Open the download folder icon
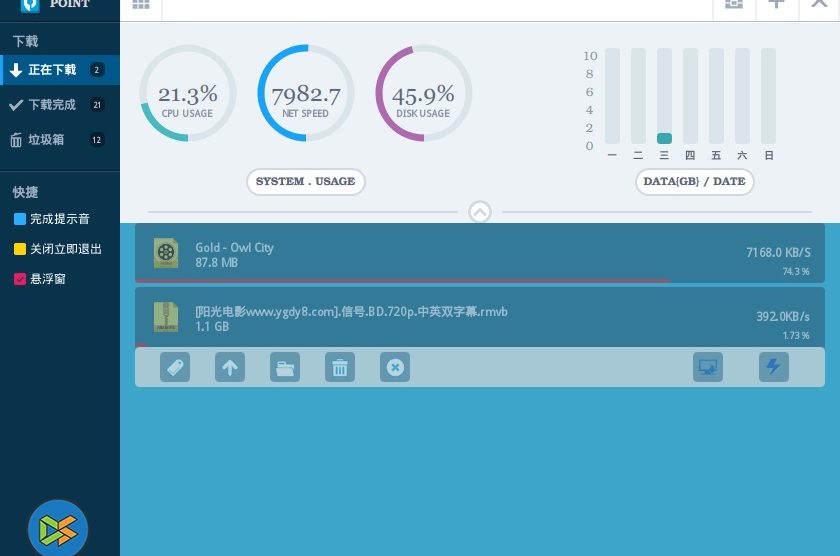Viewport: 840px width, 556px height. click(x=285, y=367)
